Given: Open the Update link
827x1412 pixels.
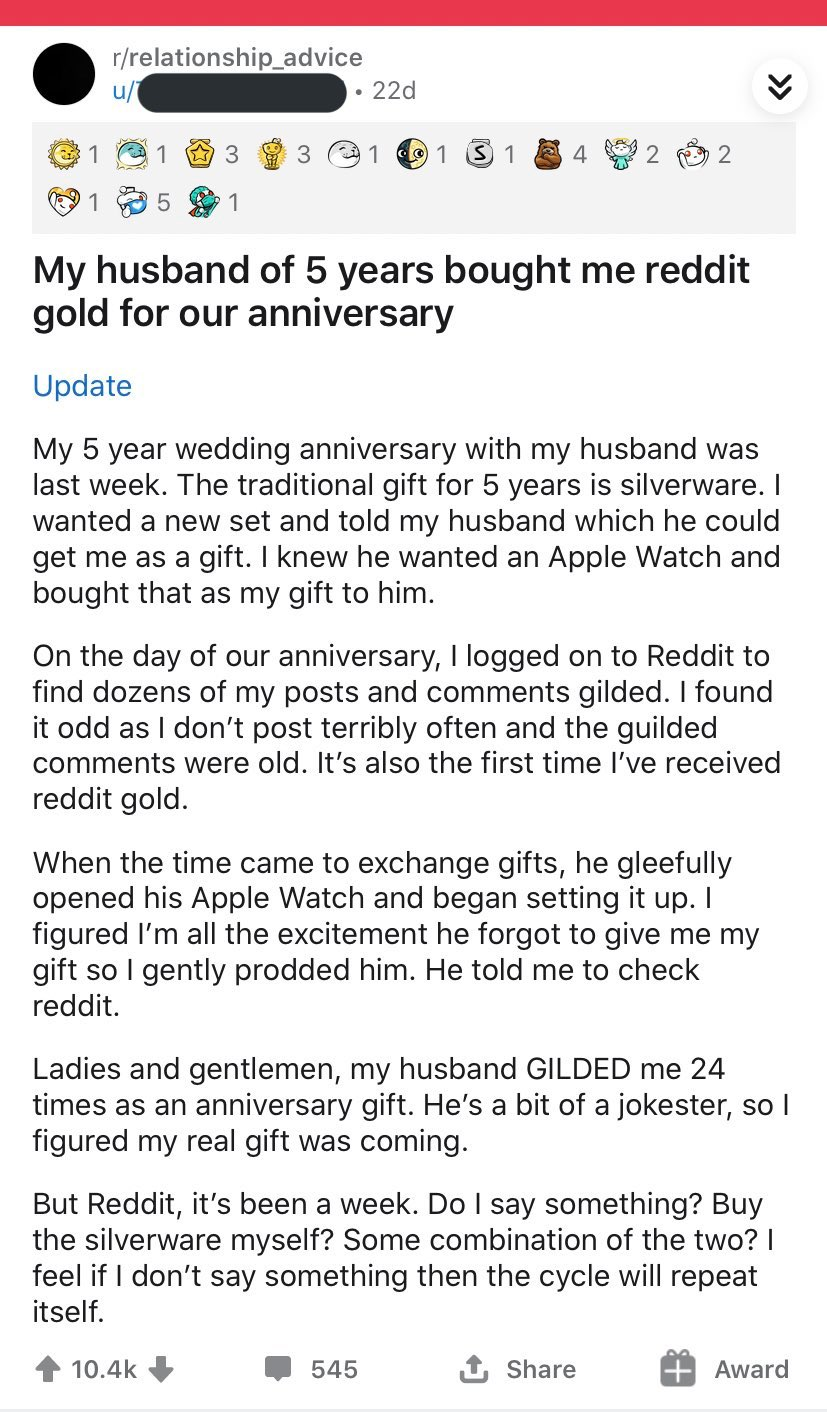Looking at the screenshot, I should coord(82,386).
